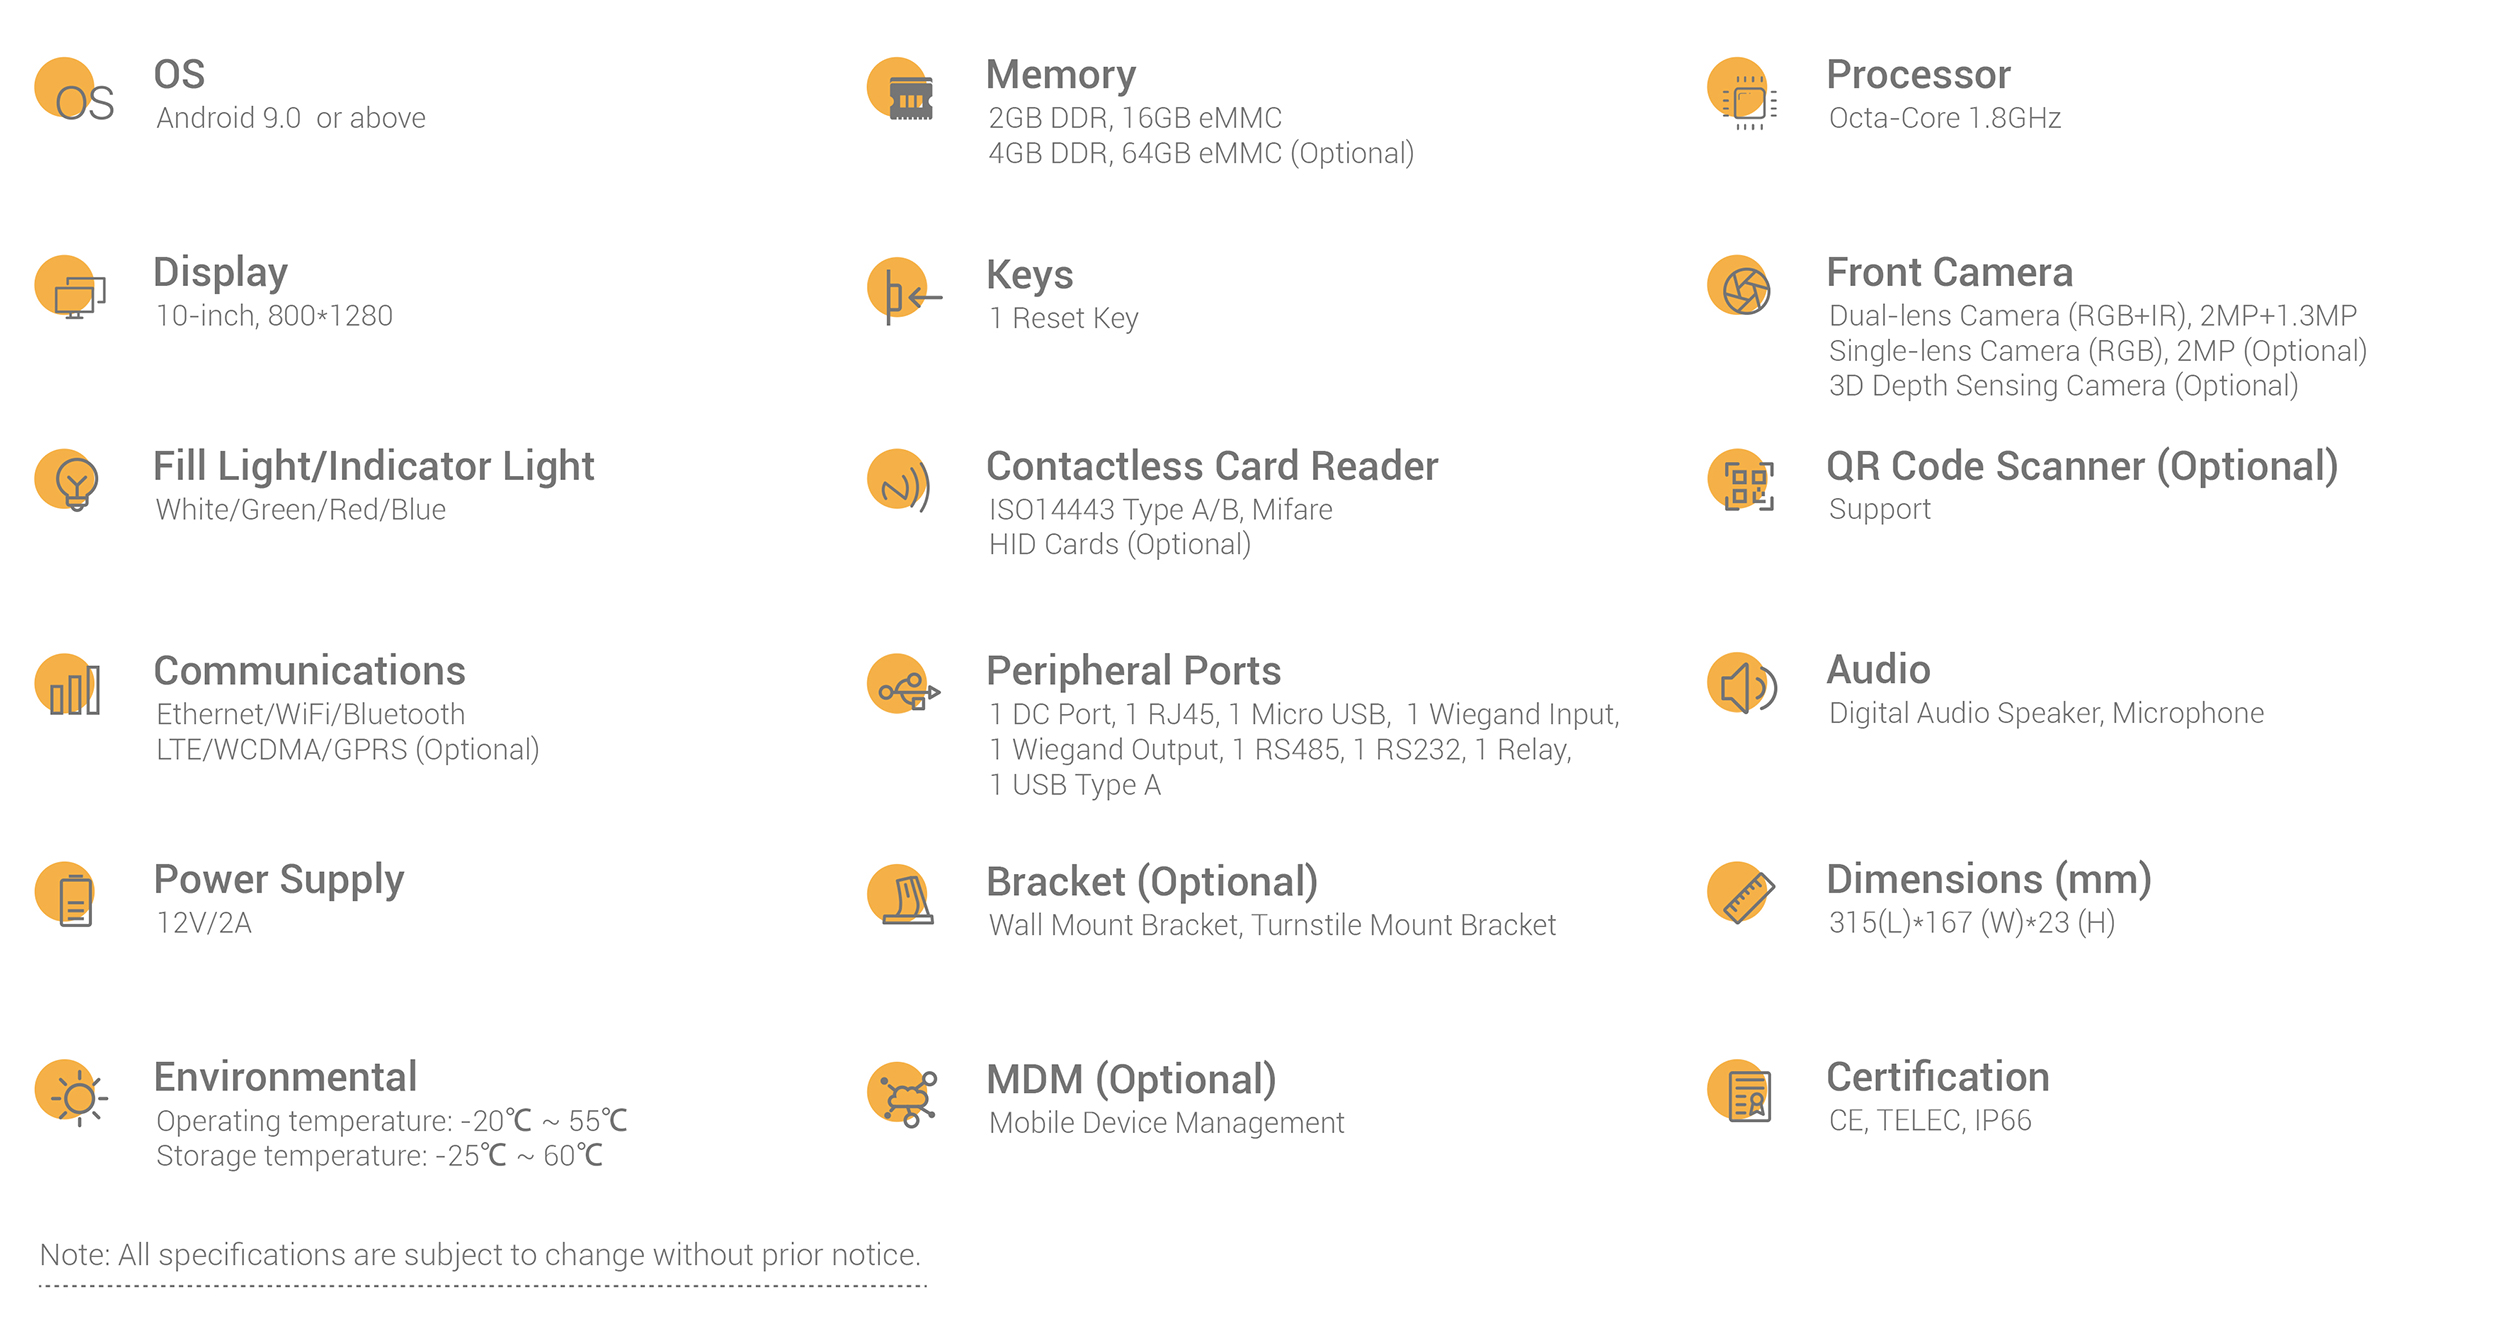Click the Memory chip icon

coord(901,90)
